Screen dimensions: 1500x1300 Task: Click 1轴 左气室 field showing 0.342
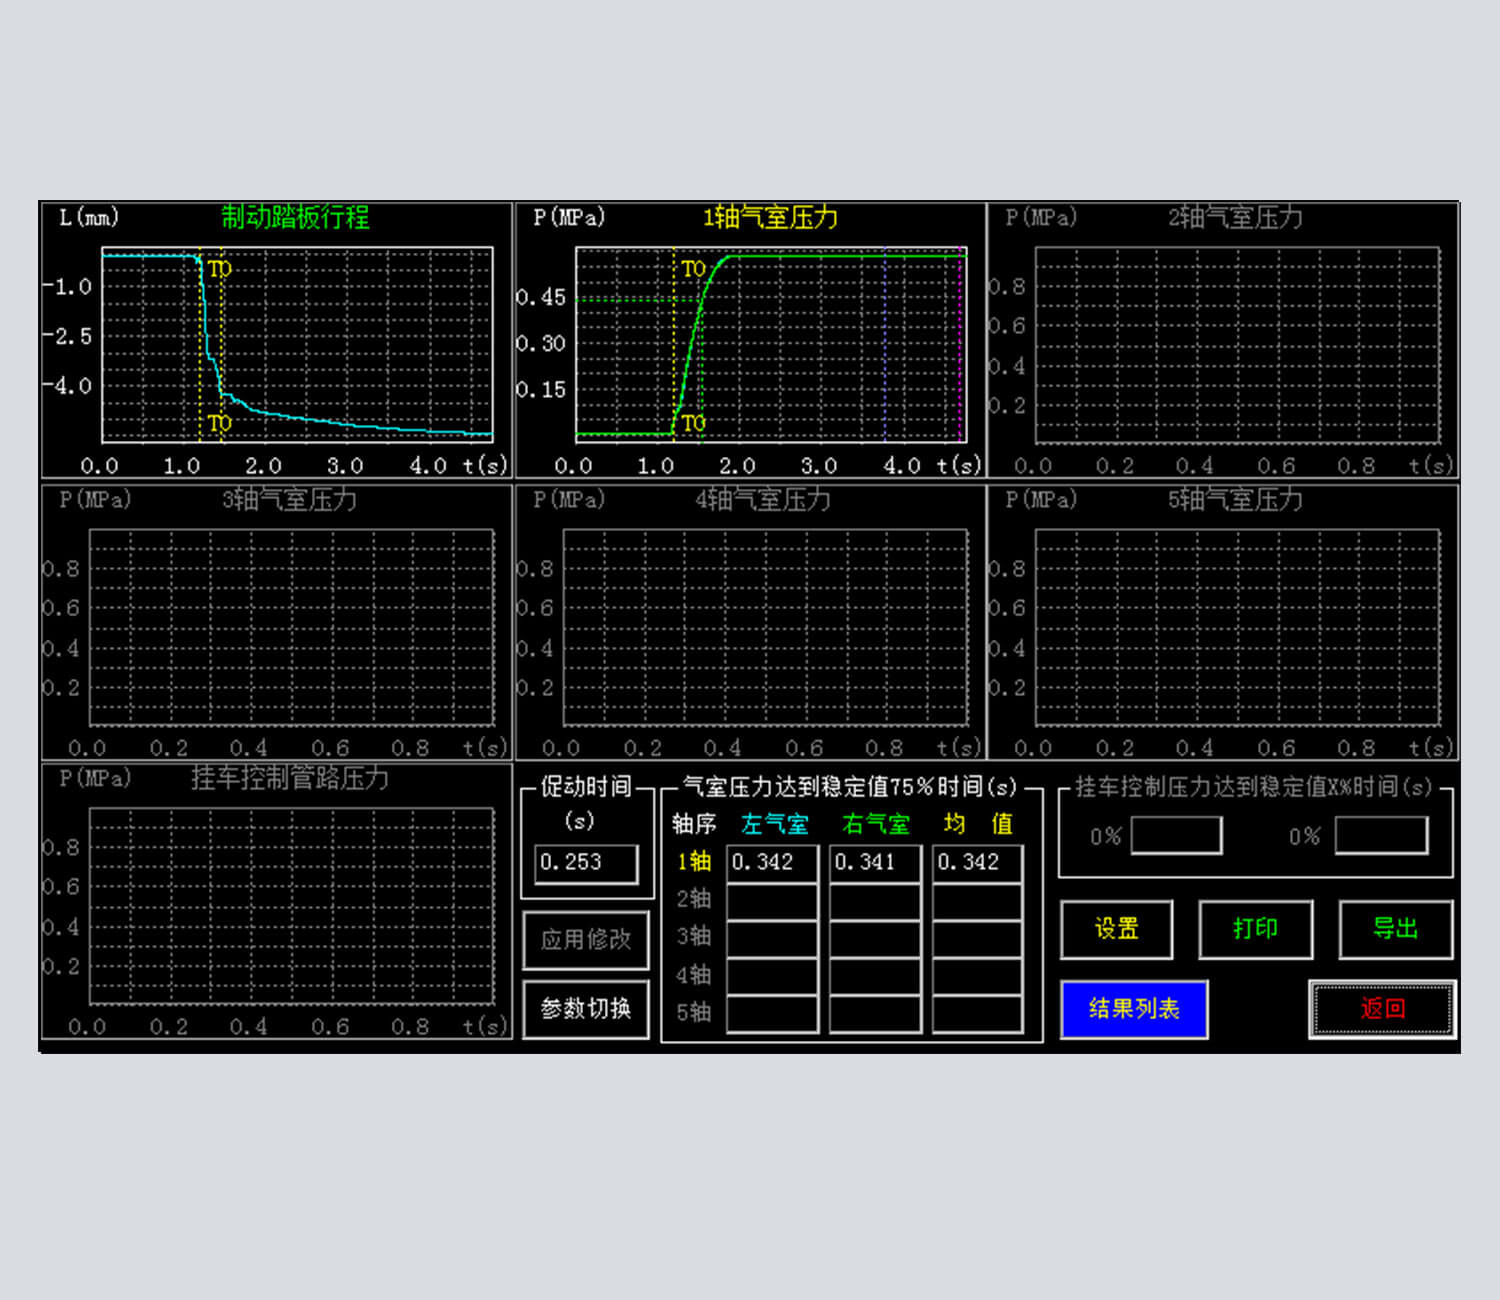771,863
